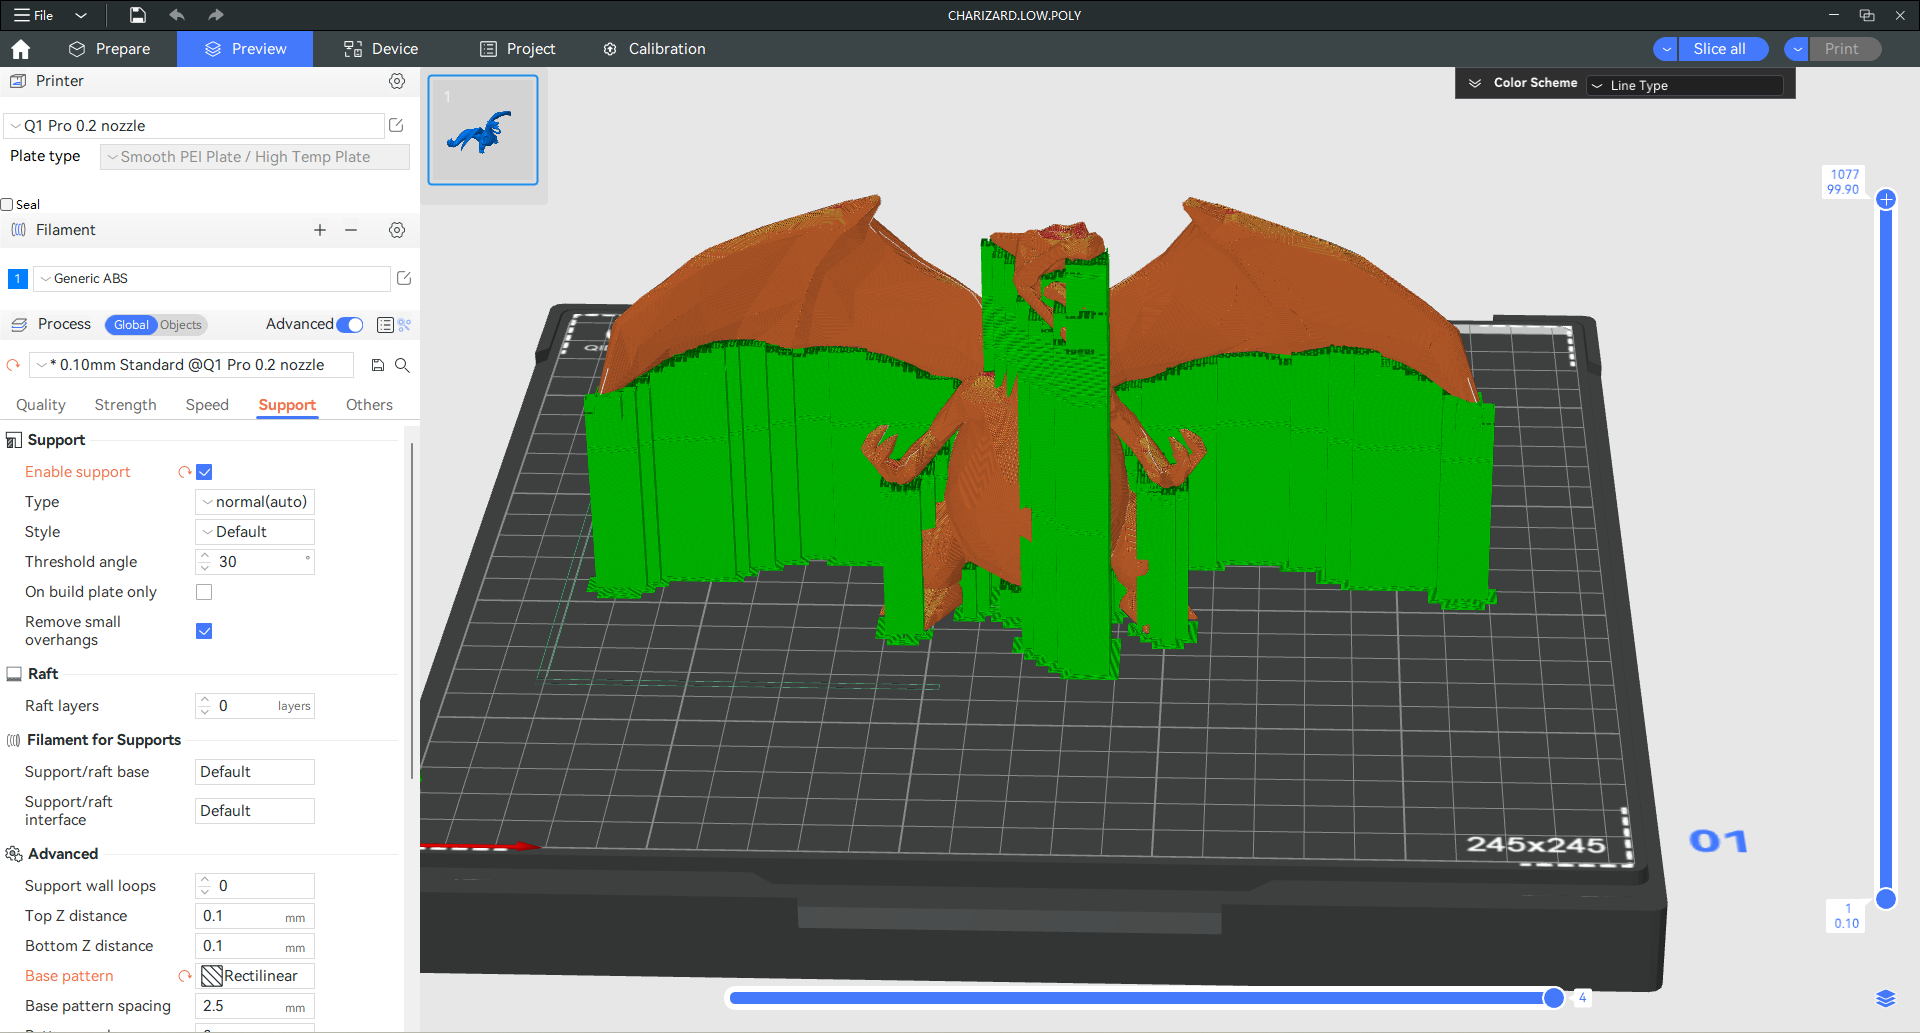
Task: Click the horizontal move slider handle
Action: (1553, 997)
